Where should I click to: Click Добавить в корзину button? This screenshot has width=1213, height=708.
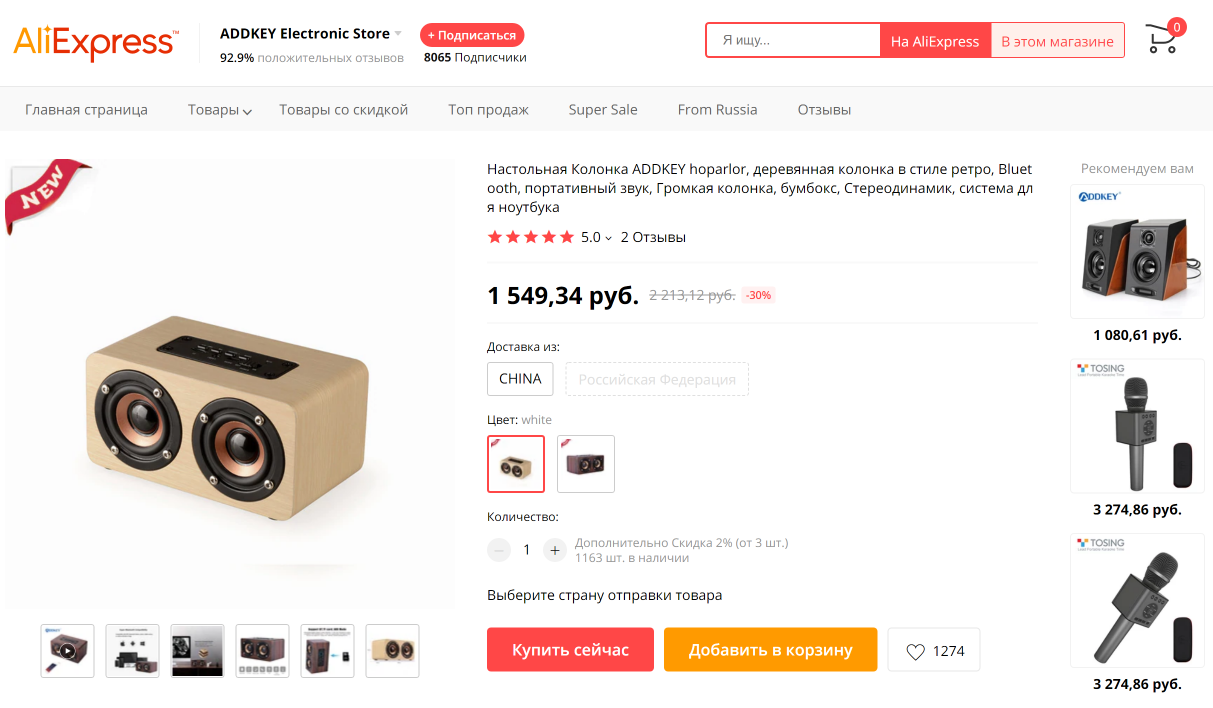pyautogui.click(x=770, y=650)
